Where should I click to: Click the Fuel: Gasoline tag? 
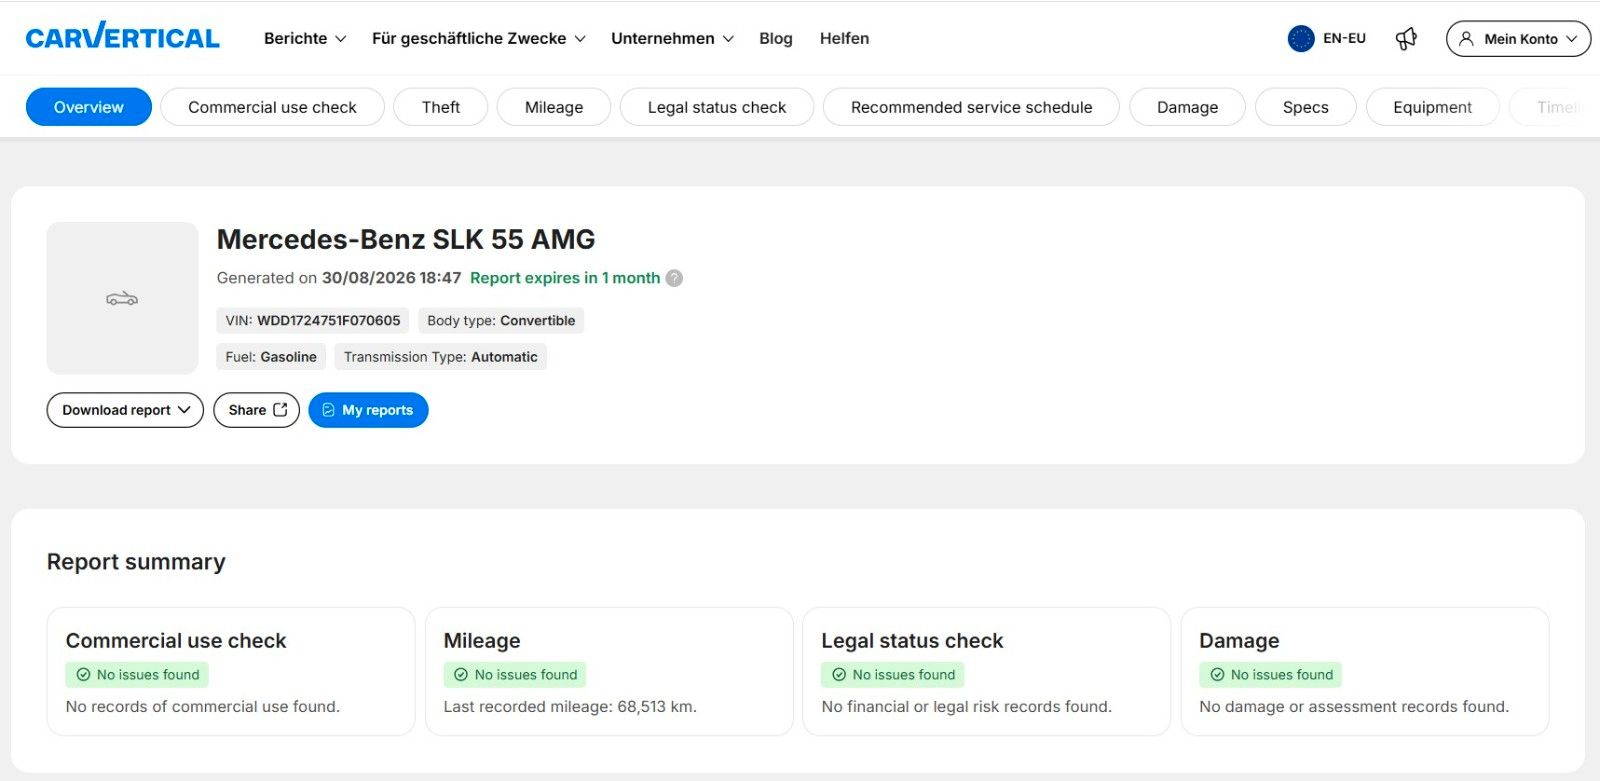(x=271, y=357)
